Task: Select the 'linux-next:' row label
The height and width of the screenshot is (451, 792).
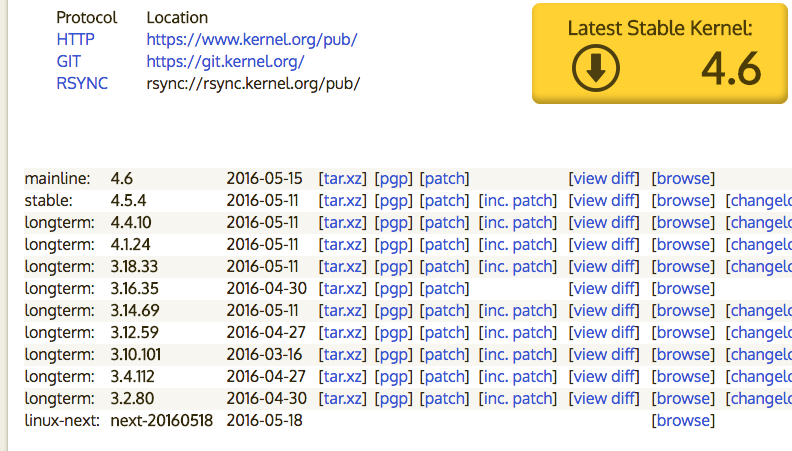Action: (62, 420)
